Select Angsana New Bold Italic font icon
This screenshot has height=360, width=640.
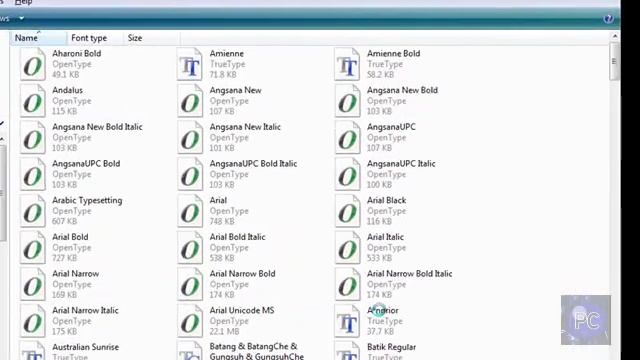point(33,138)
